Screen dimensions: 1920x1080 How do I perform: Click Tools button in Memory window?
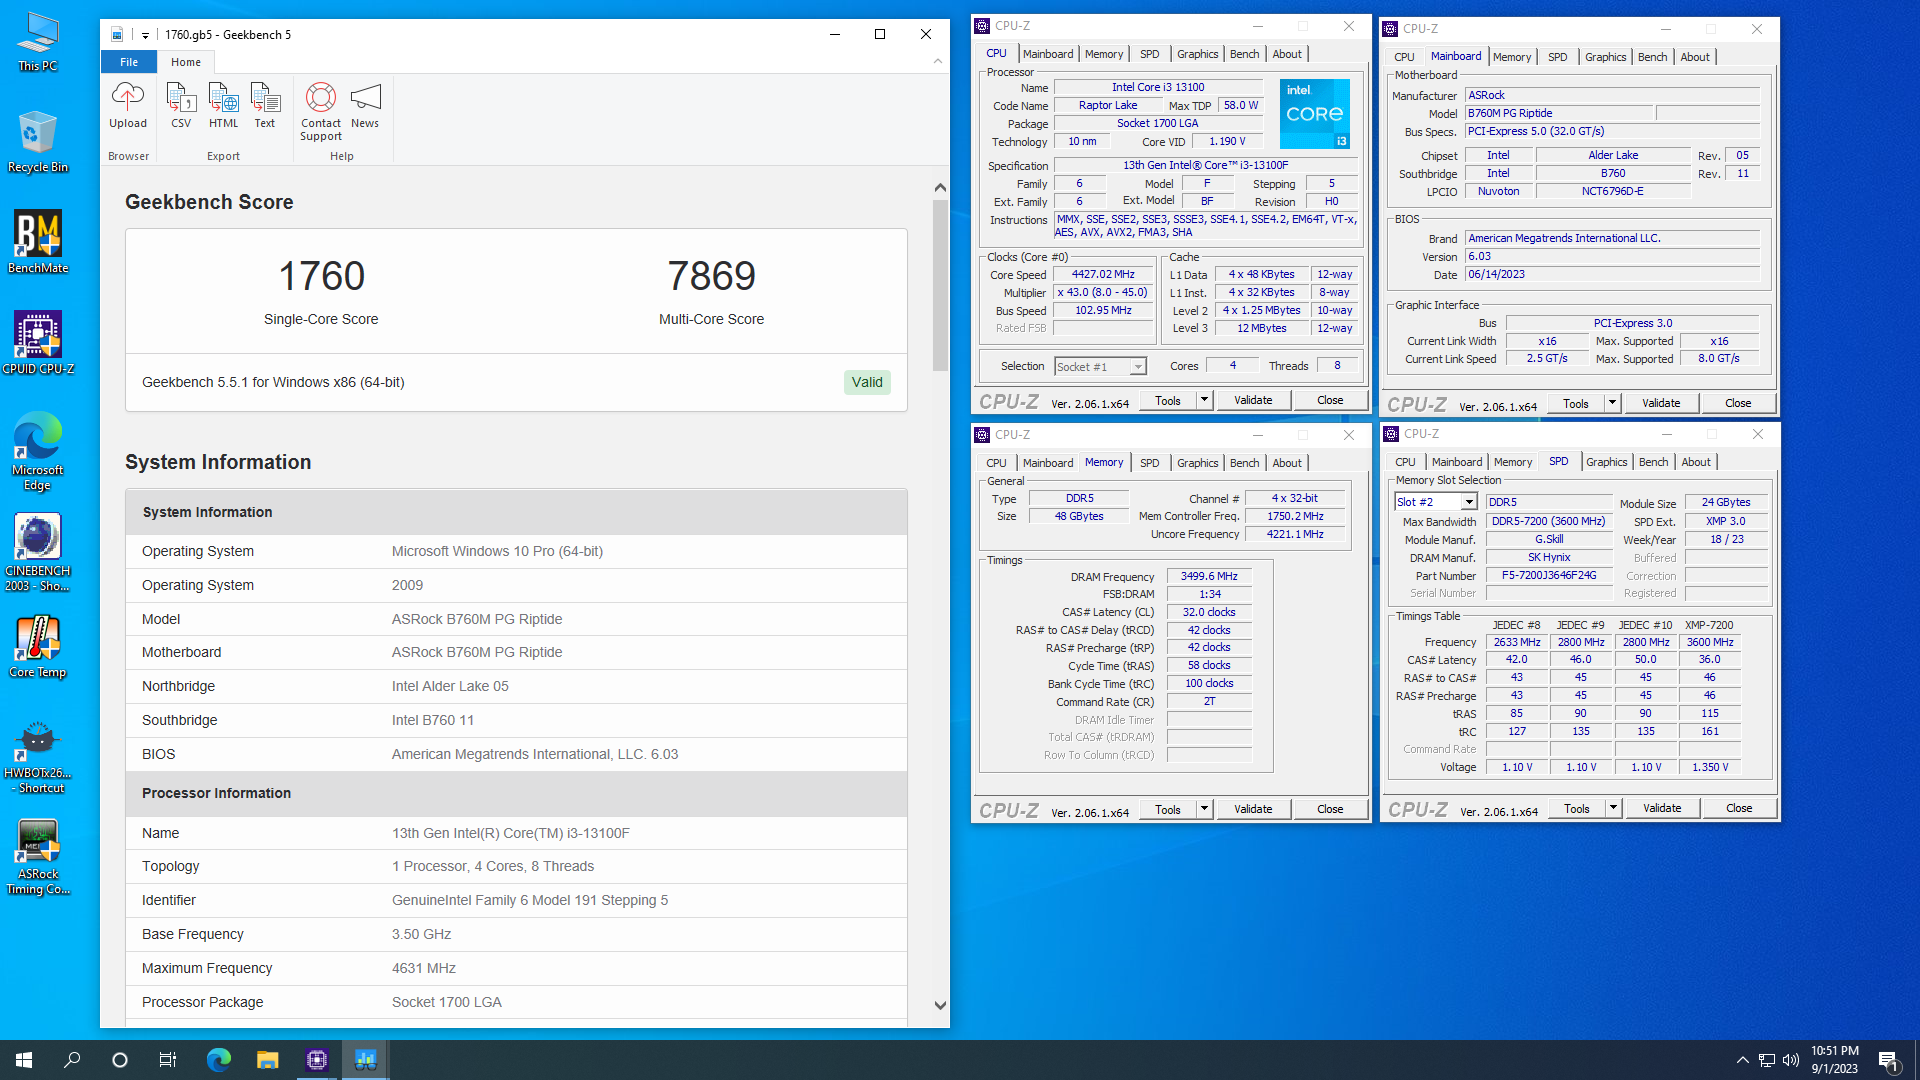click(1167, 809)
